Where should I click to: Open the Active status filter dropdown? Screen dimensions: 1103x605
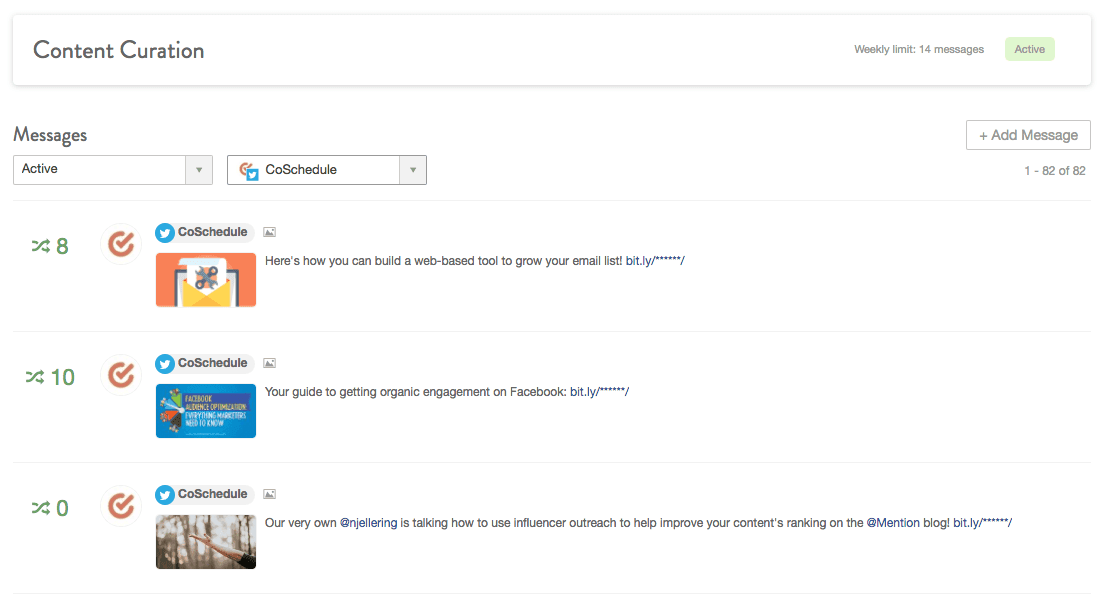[x=113, y=170]
